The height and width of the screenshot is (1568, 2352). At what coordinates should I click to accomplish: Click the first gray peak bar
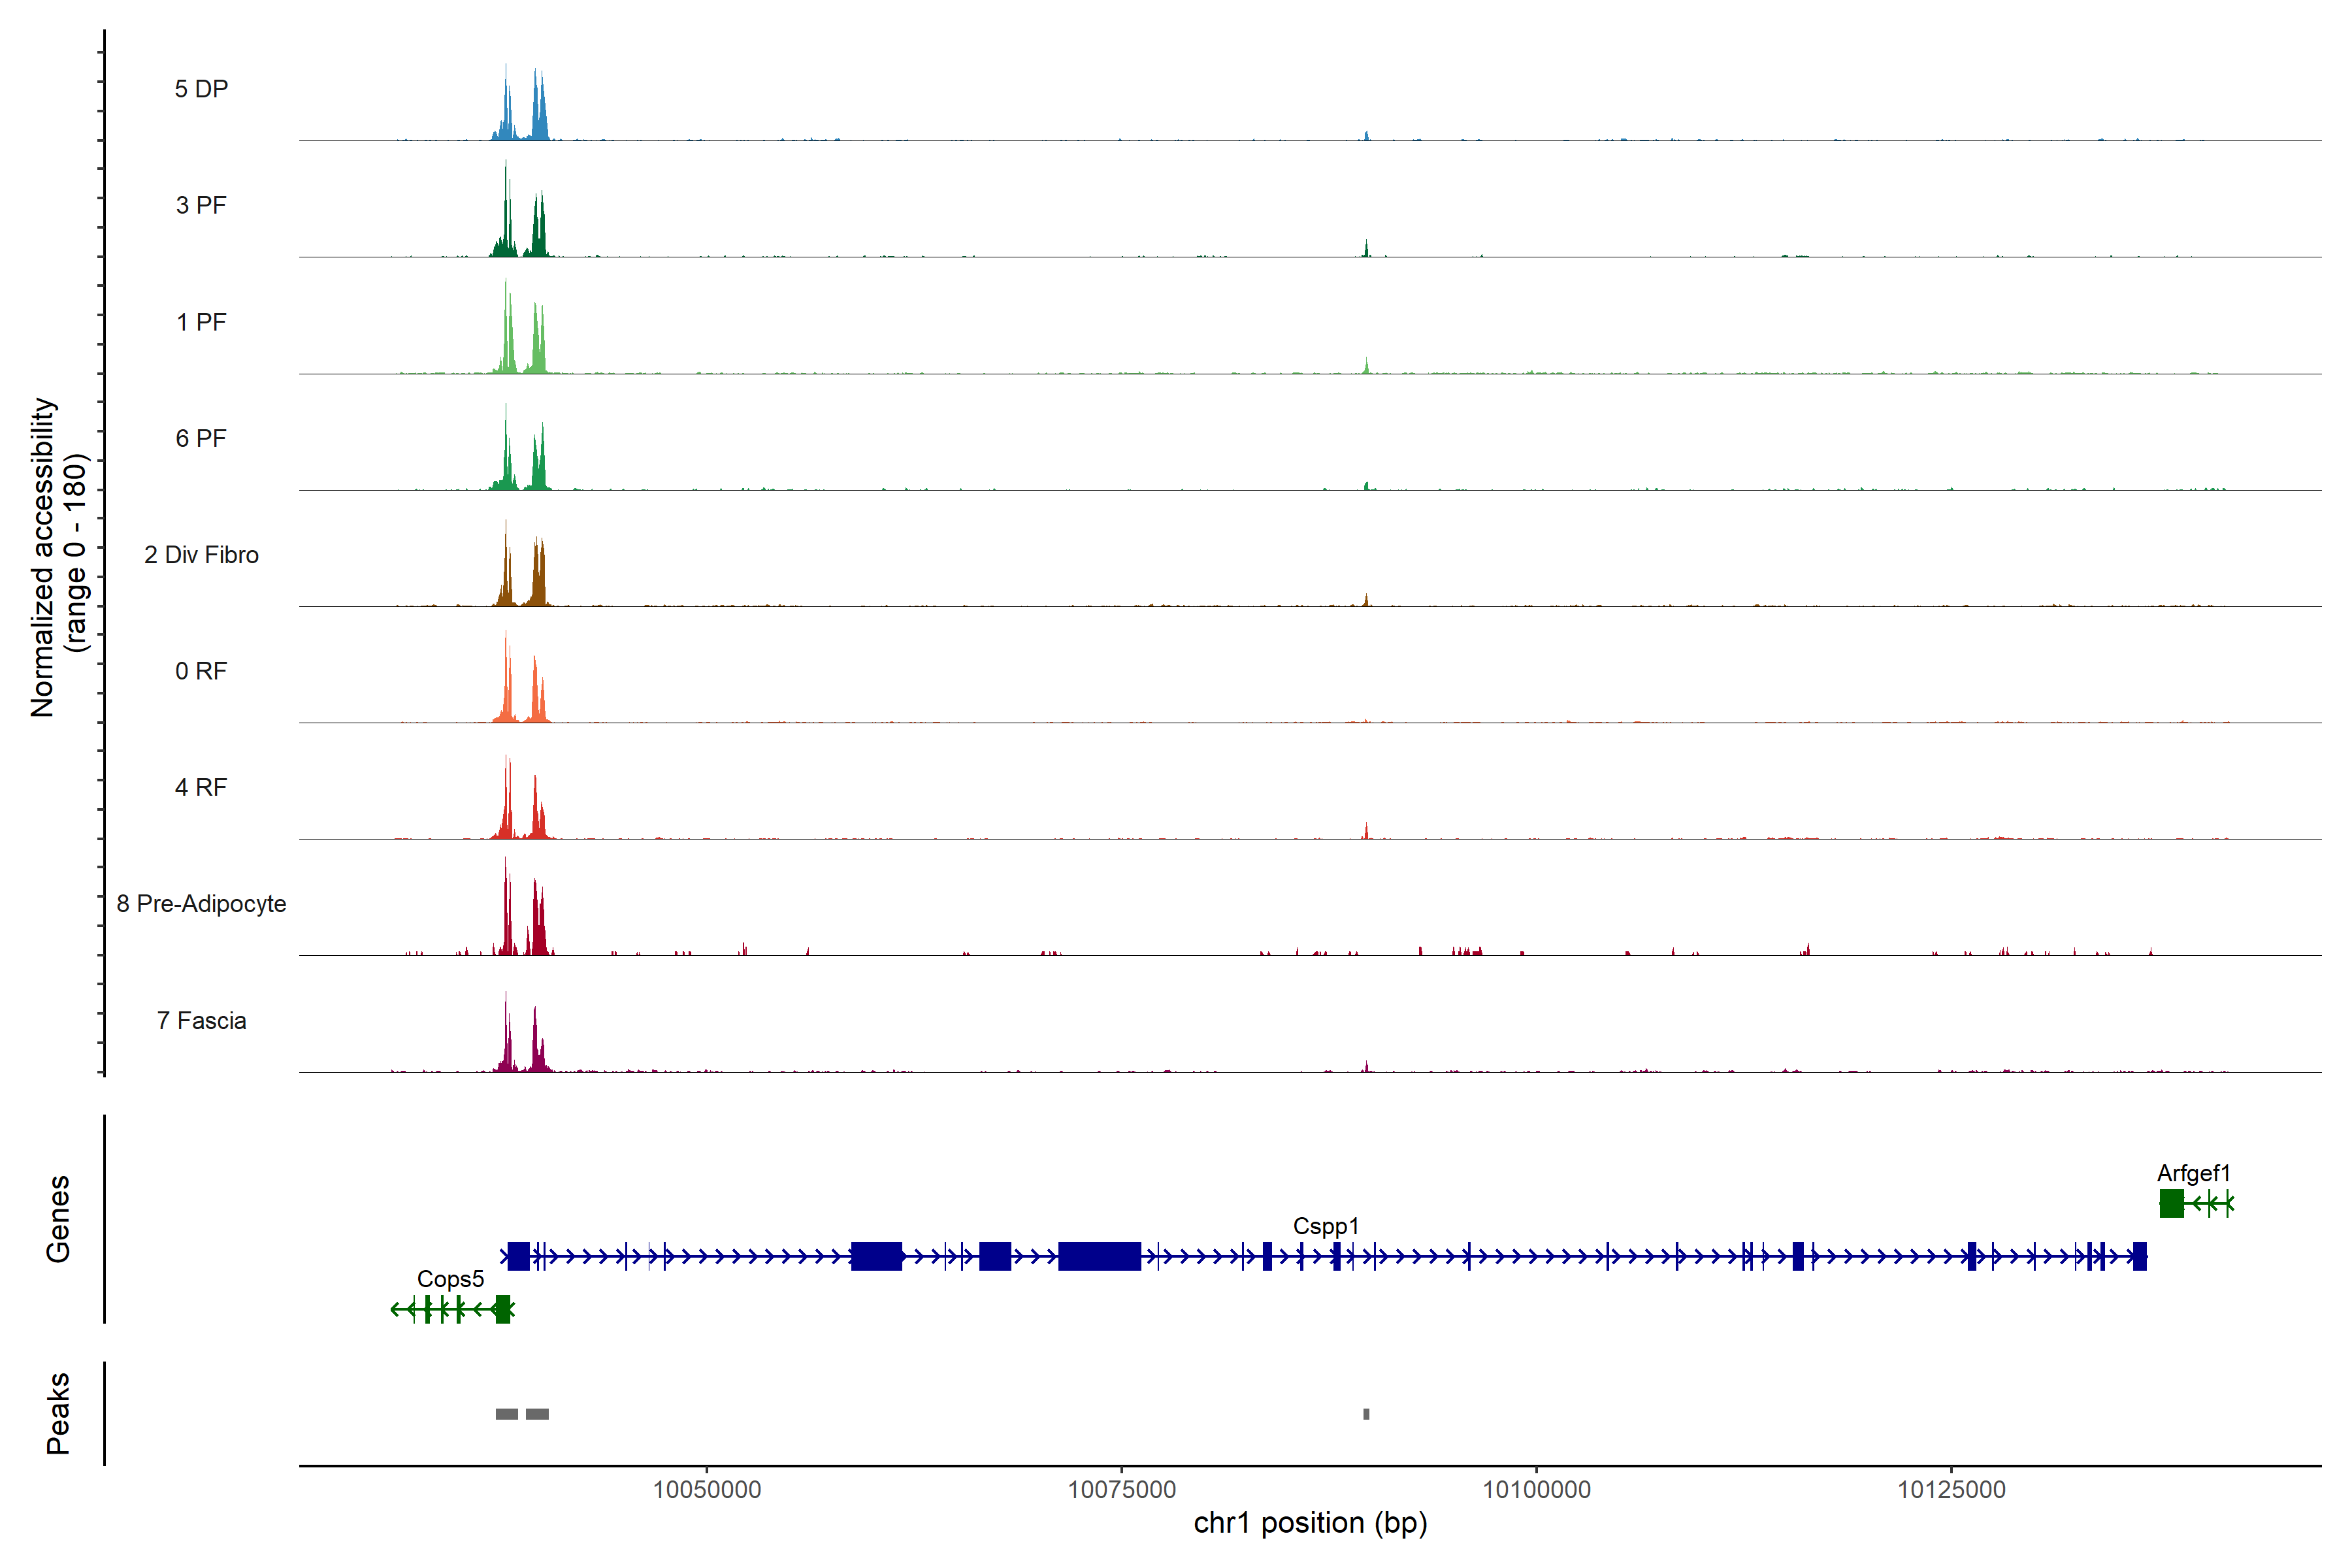(507, 1414)
